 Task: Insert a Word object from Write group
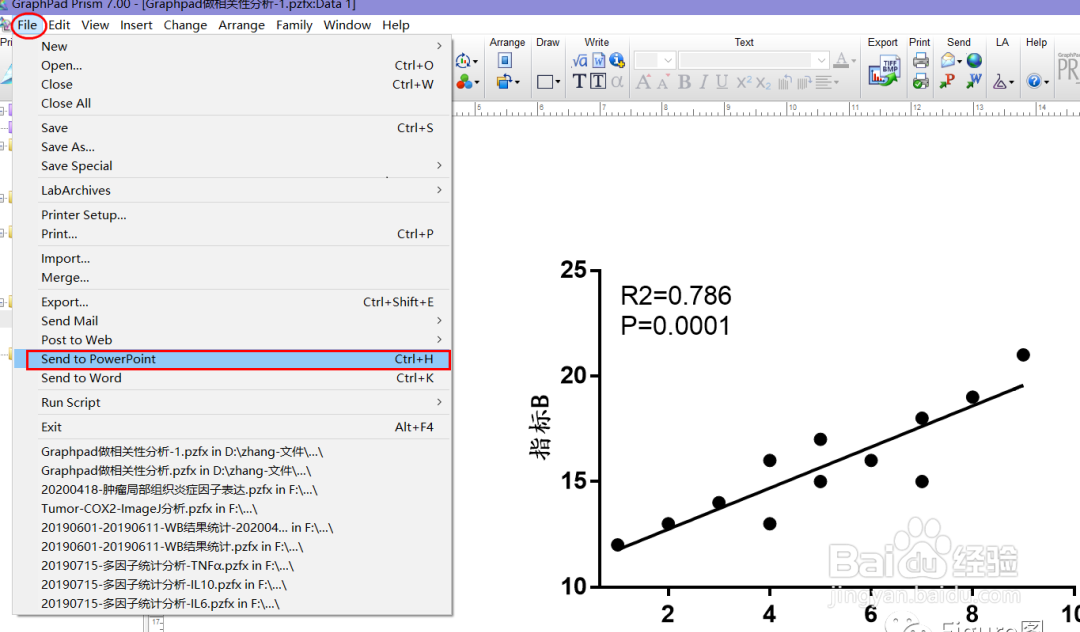tap(599, 61)
